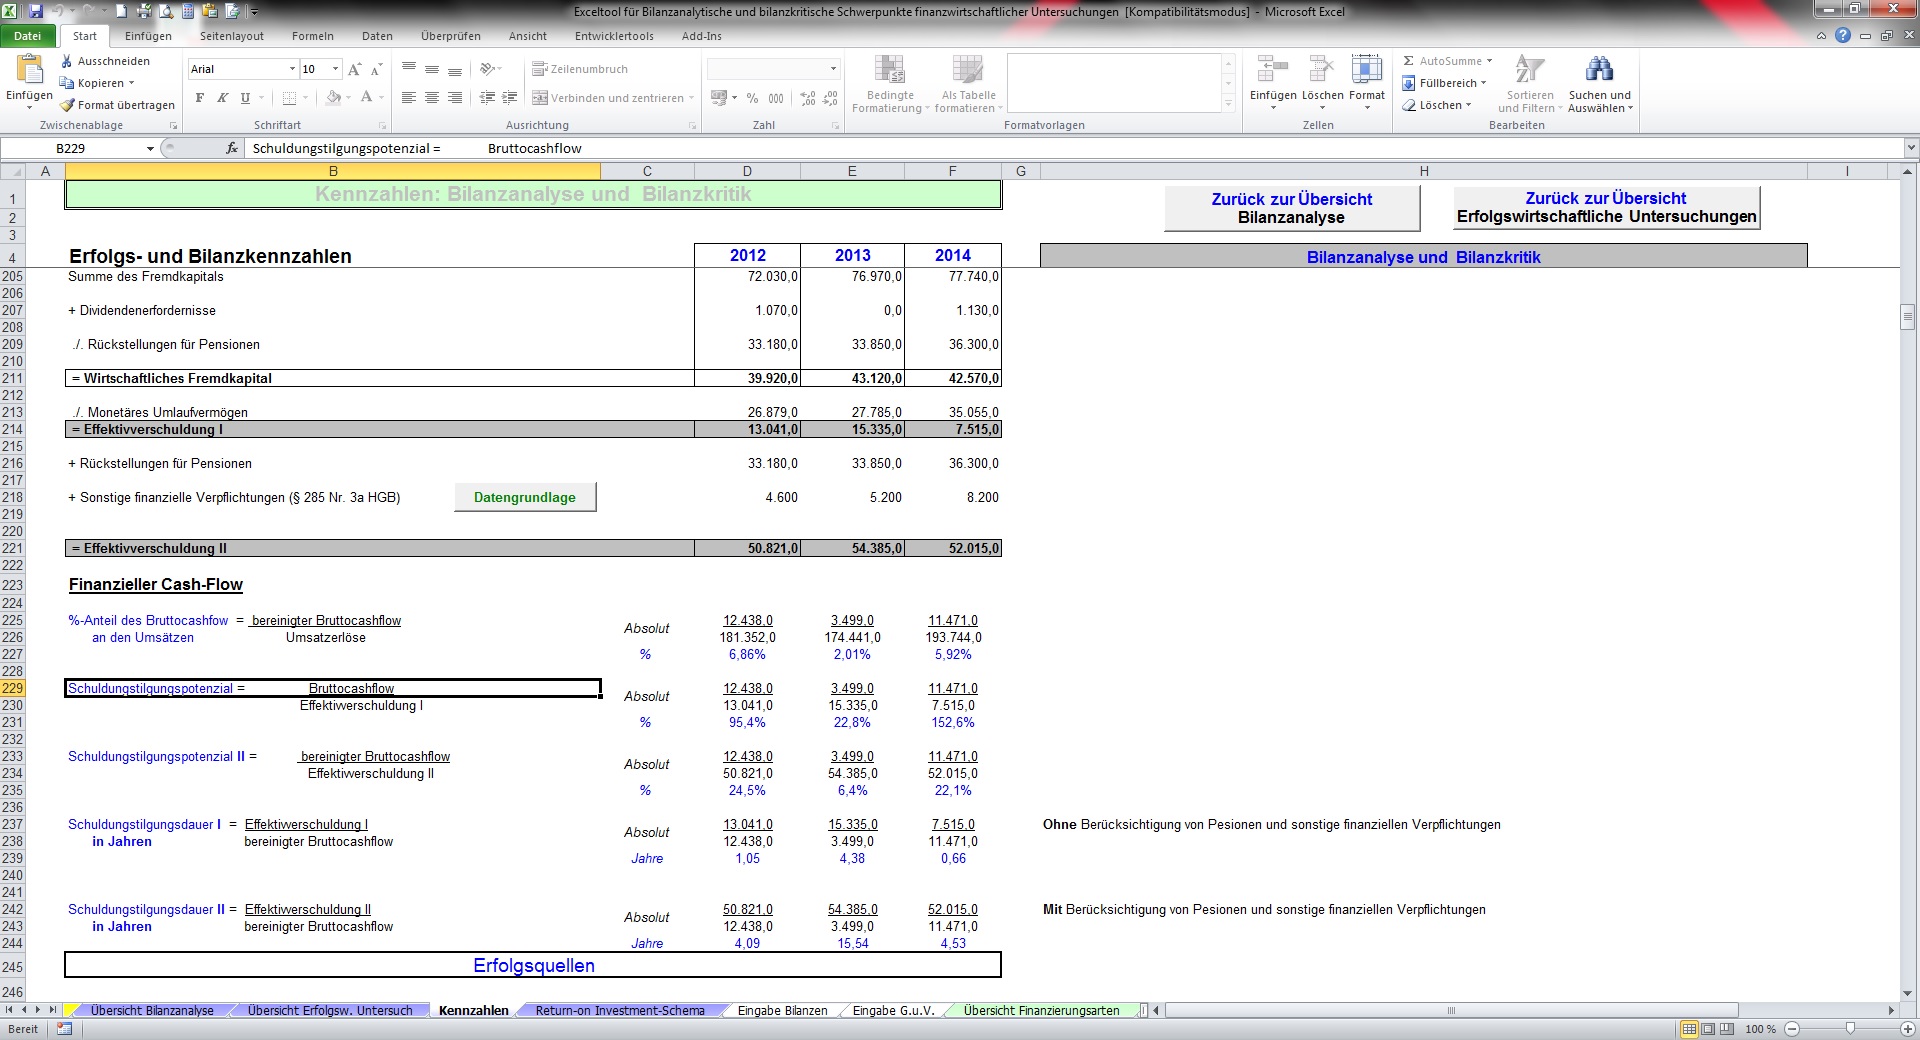Open fill color paint bucket
The image size is (1920, 1040).
click(333, 98)
